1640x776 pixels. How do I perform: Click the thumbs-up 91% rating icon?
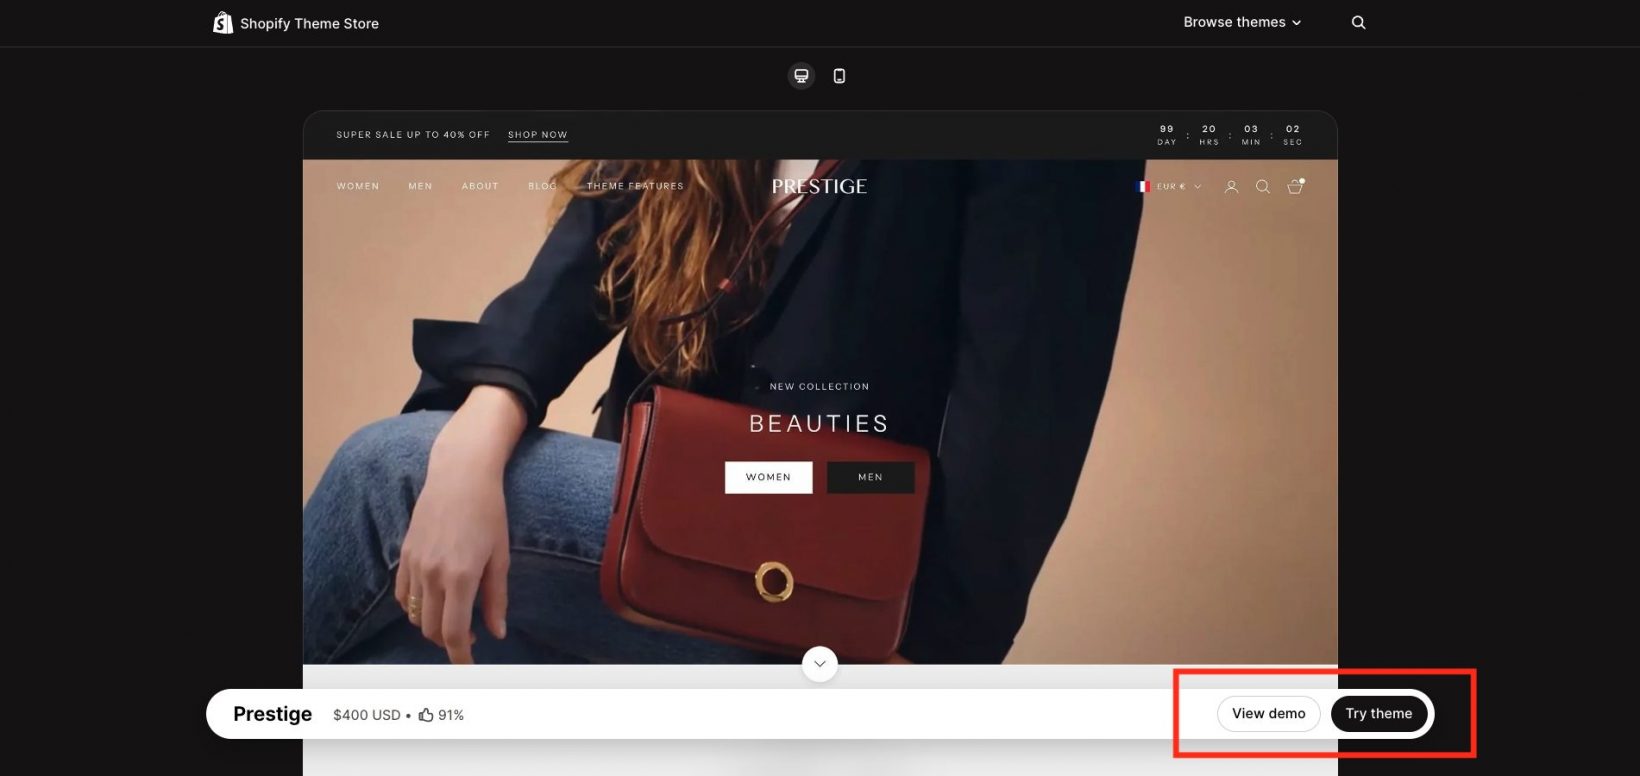point(426,715)
